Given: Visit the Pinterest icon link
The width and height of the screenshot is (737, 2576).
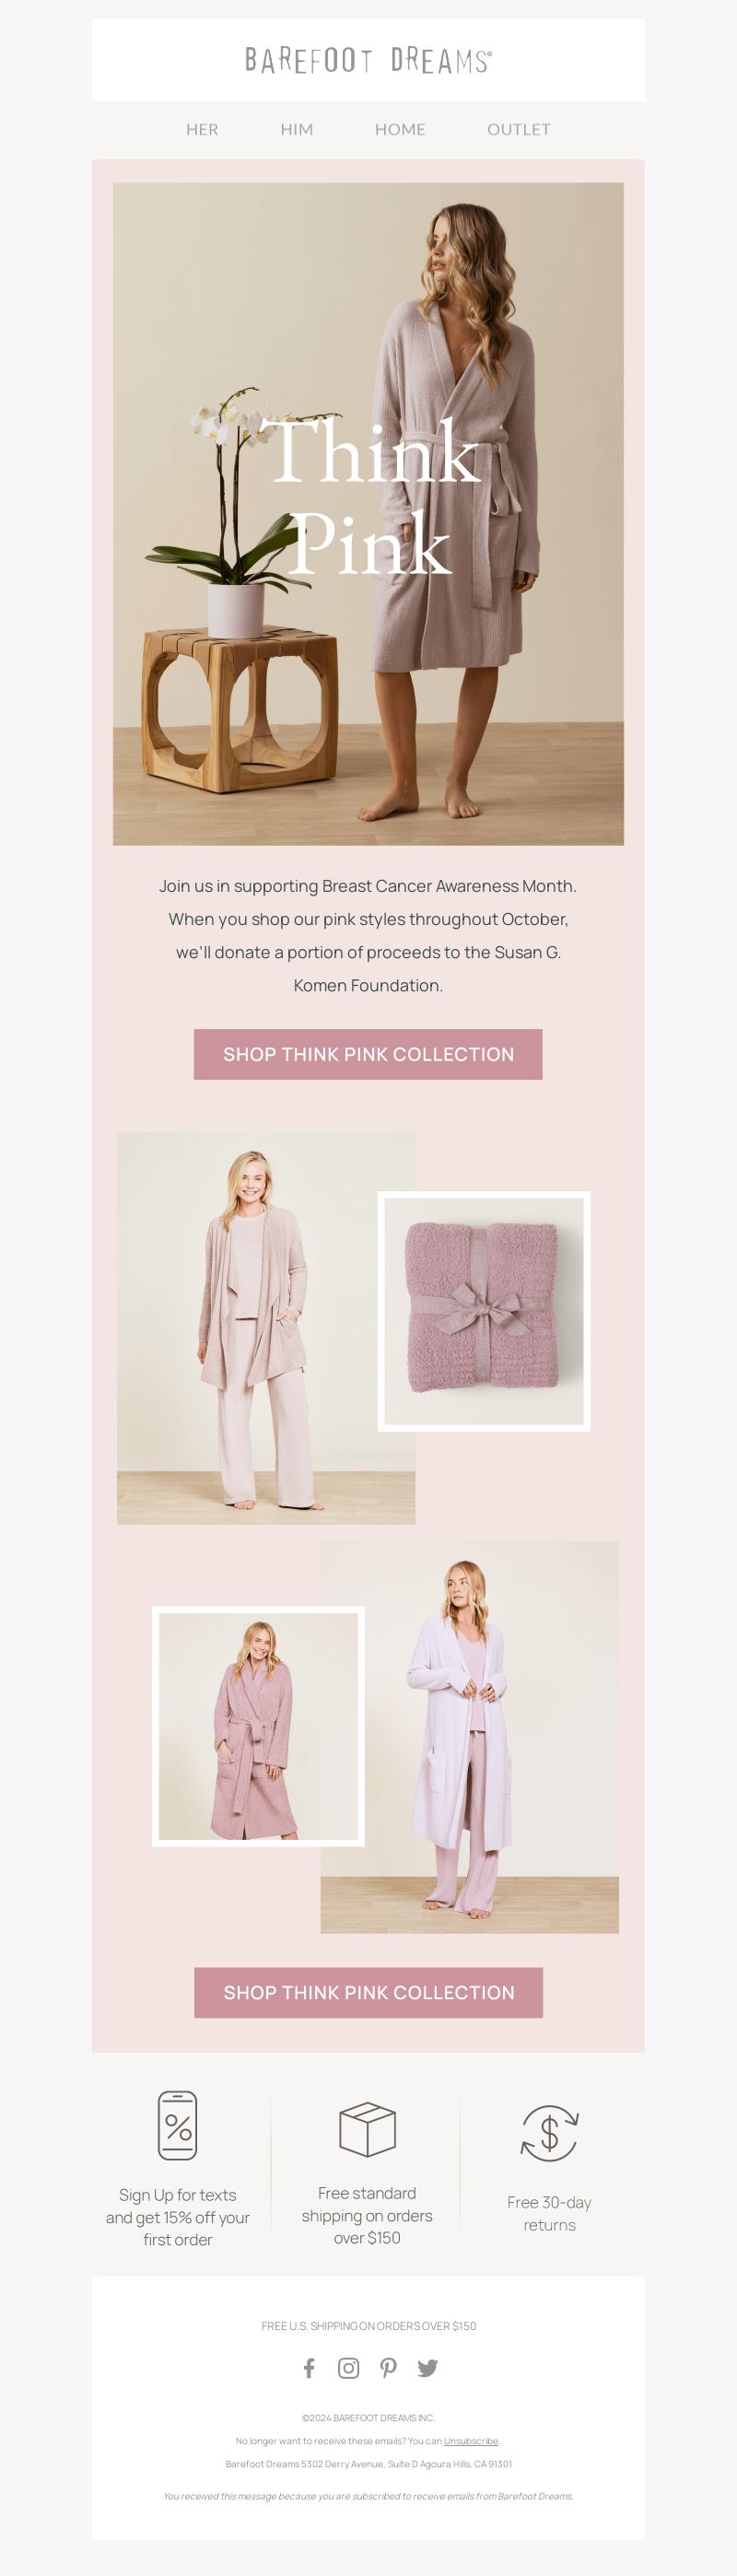Looking at the screenshot, I should 388,2367.
